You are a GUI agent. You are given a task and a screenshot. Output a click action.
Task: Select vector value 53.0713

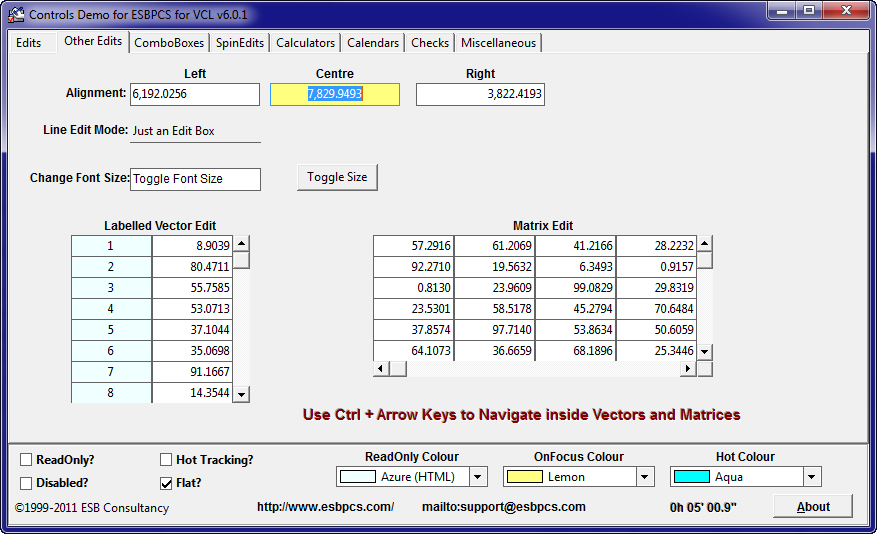point(192,309)
